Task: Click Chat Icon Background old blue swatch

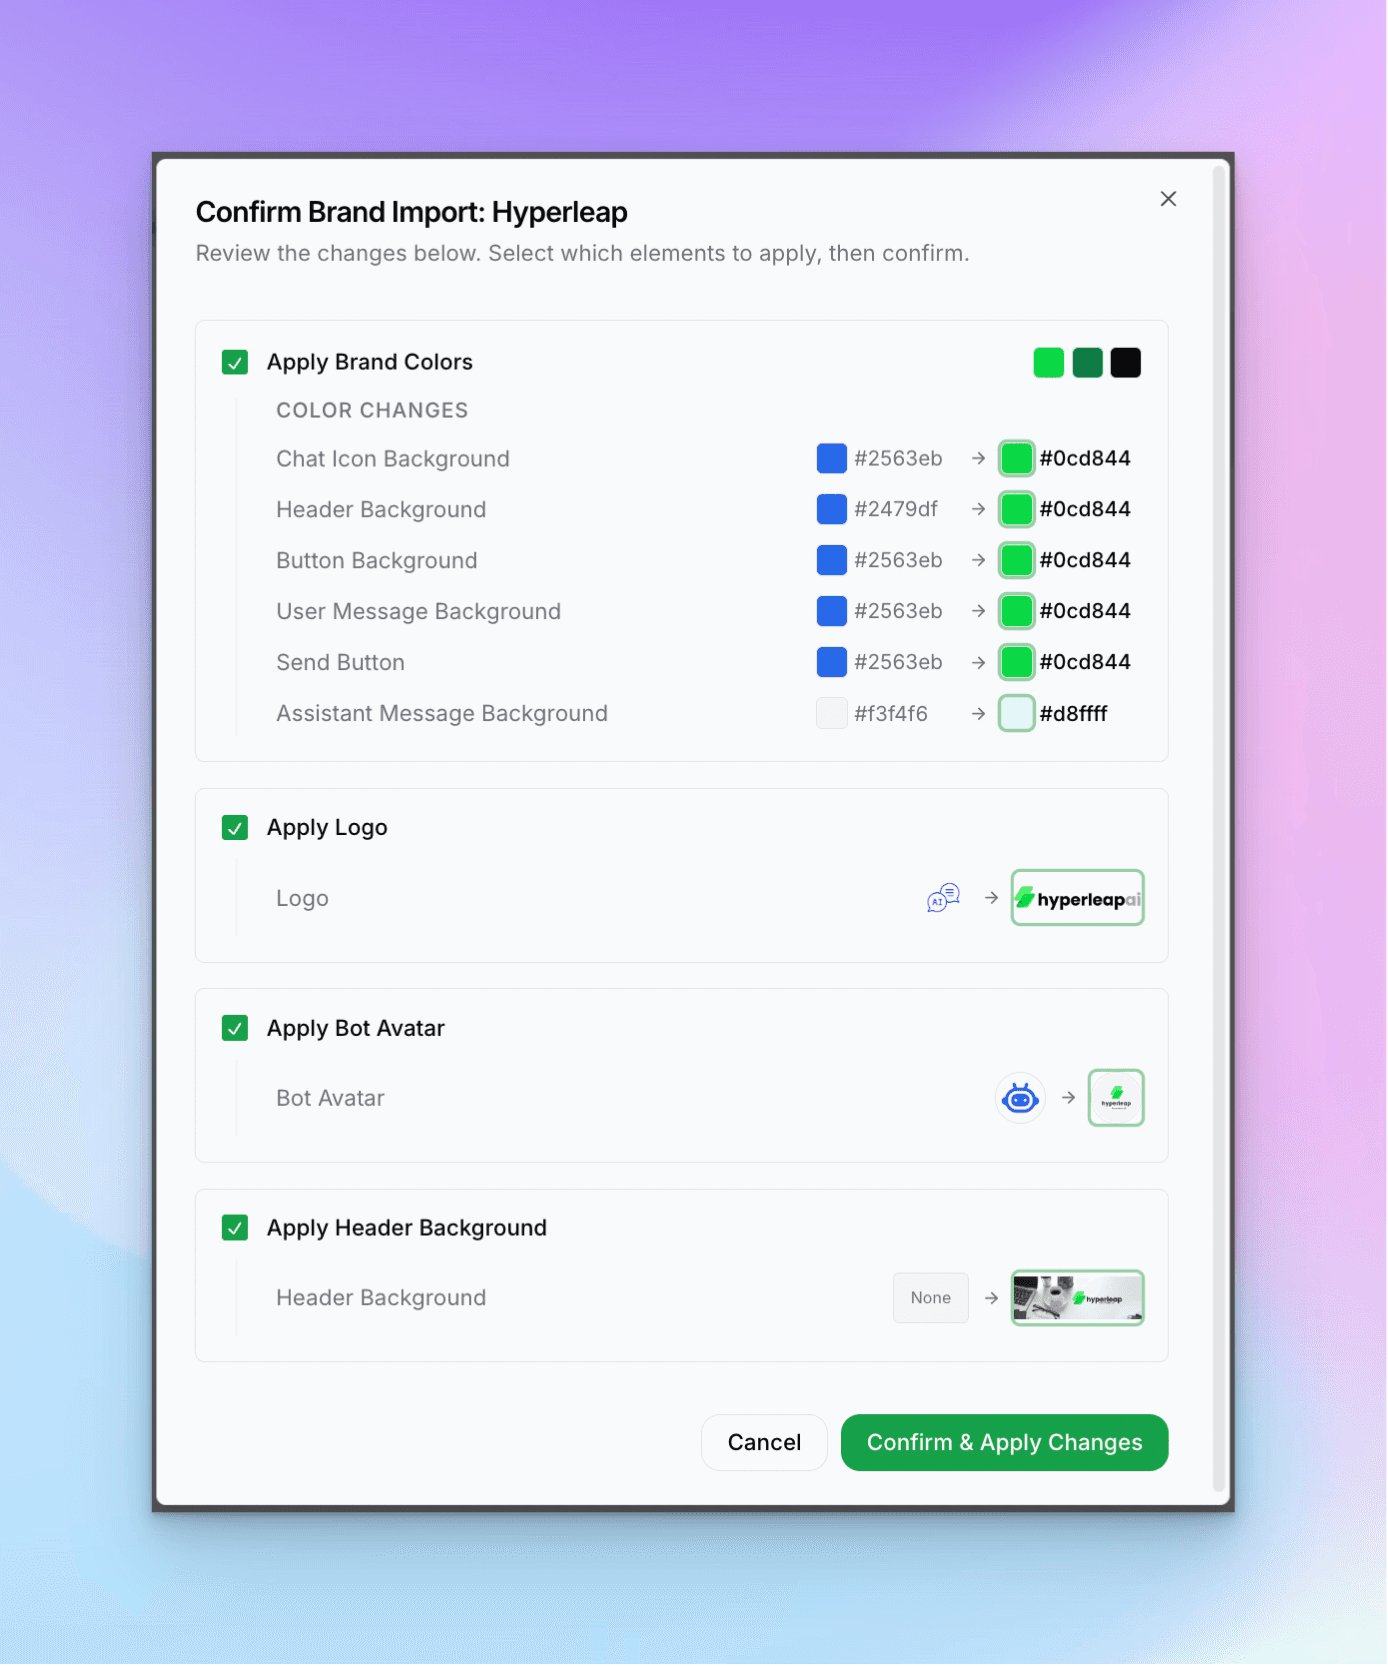Action: pyautogui.click(x=831, y=458)
